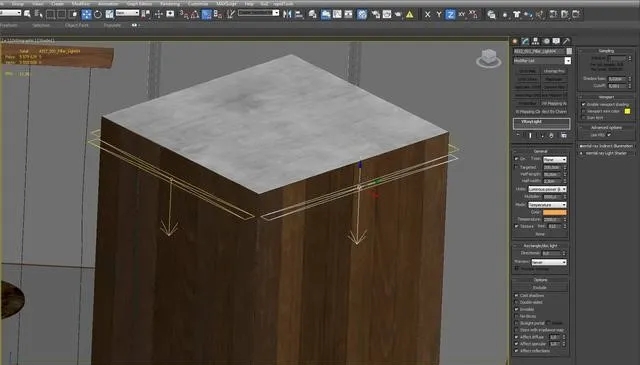Switch to the Hierarchy command panel tab
This screenshot has width=640, height=365.
(x=536, y=41)
